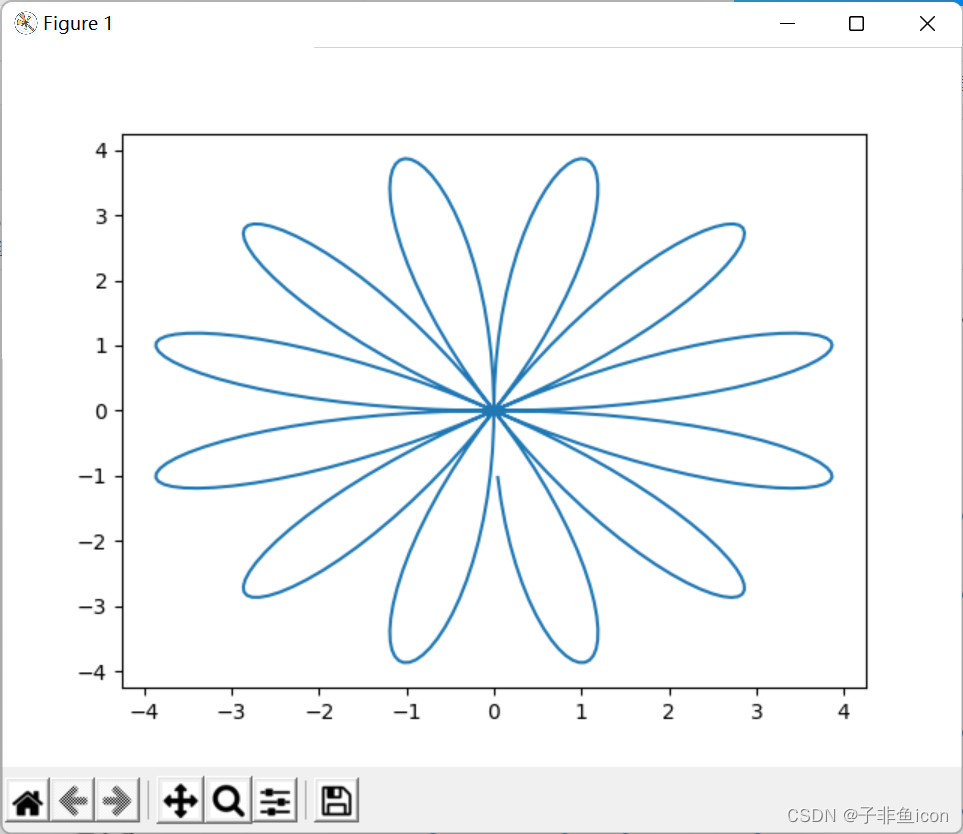
Task: Close the Figure 1 window
Action: (927, 23)
